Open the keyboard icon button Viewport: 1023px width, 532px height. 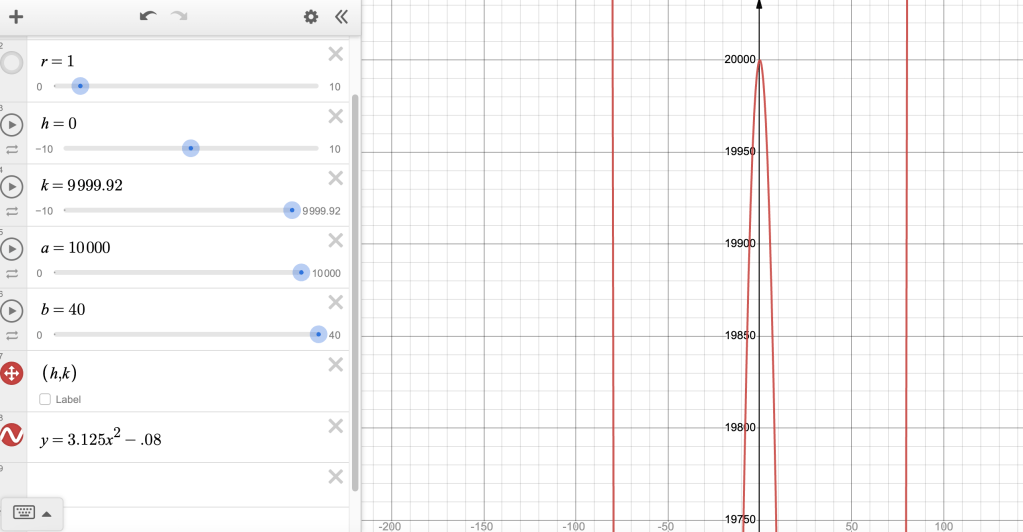23,513
